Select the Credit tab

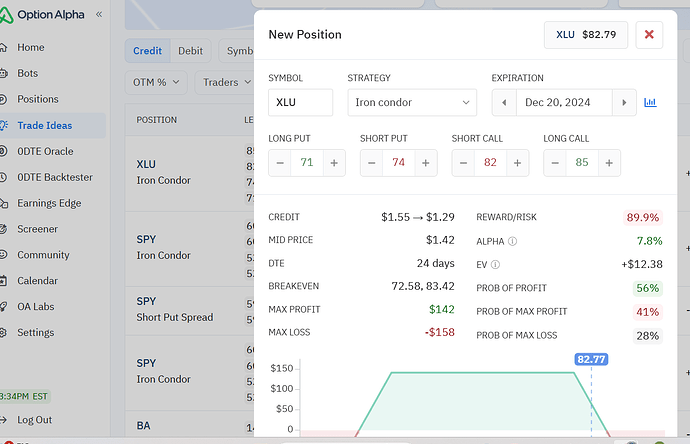click(x=147, y=51)
